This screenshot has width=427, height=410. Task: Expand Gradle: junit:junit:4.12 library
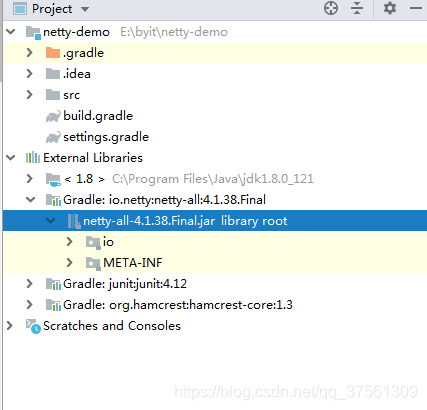click(30, 284)
